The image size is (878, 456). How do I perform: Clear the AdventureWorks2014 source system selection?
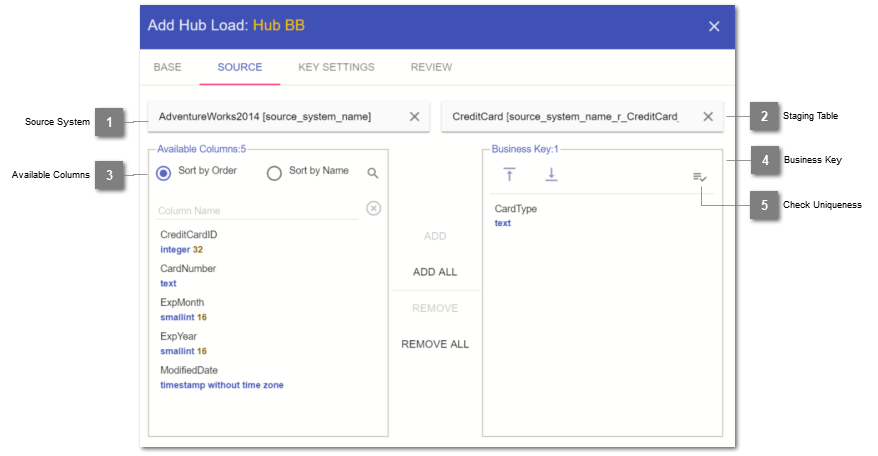tap(415, 117)
